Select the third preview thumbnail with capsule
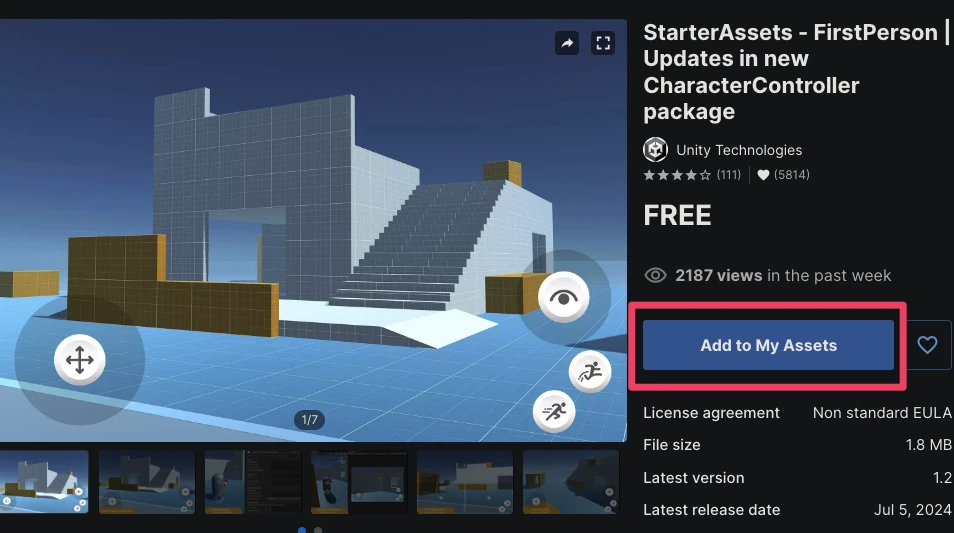Screen dimensions: 954x533 pyautogui.click(x=252, y=482)
